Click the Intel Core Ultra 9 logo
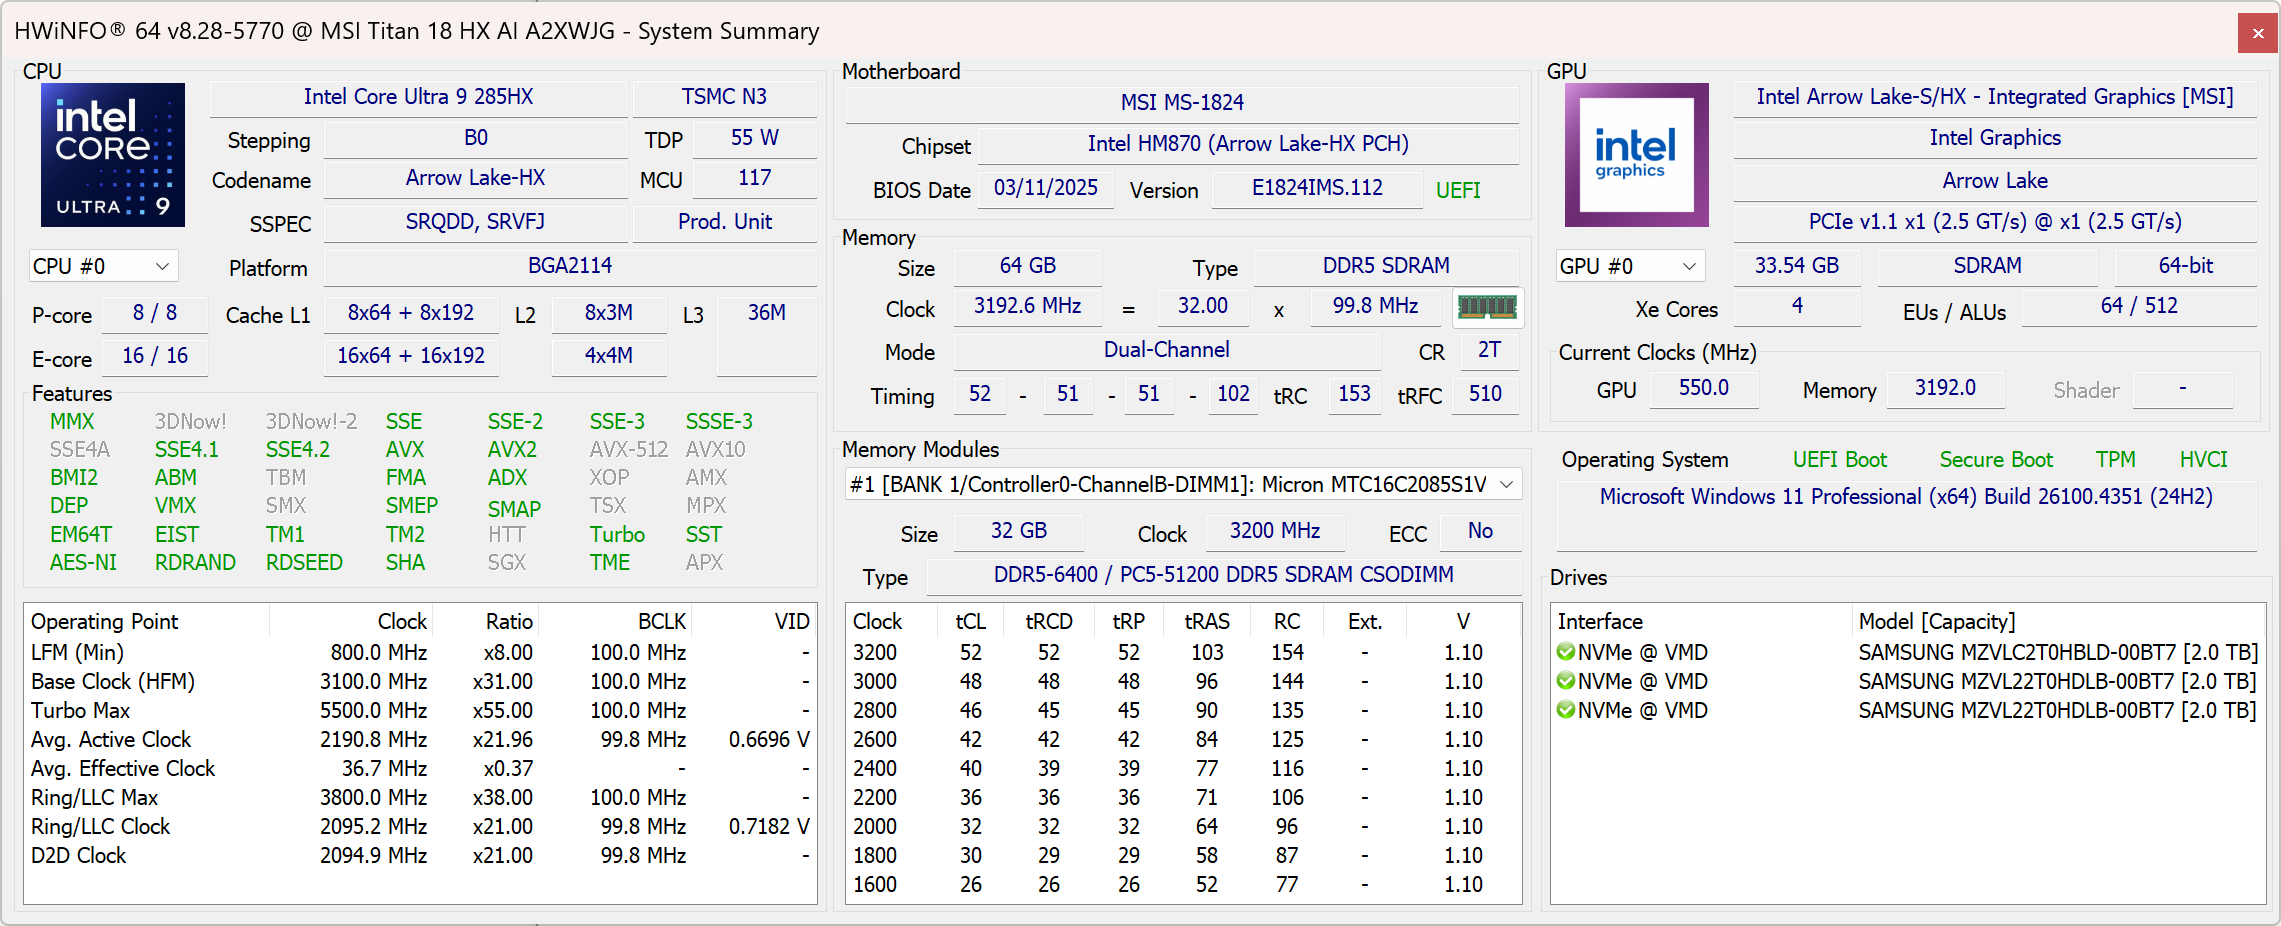Screen dimensions: 2281x926 pos(113,154)
